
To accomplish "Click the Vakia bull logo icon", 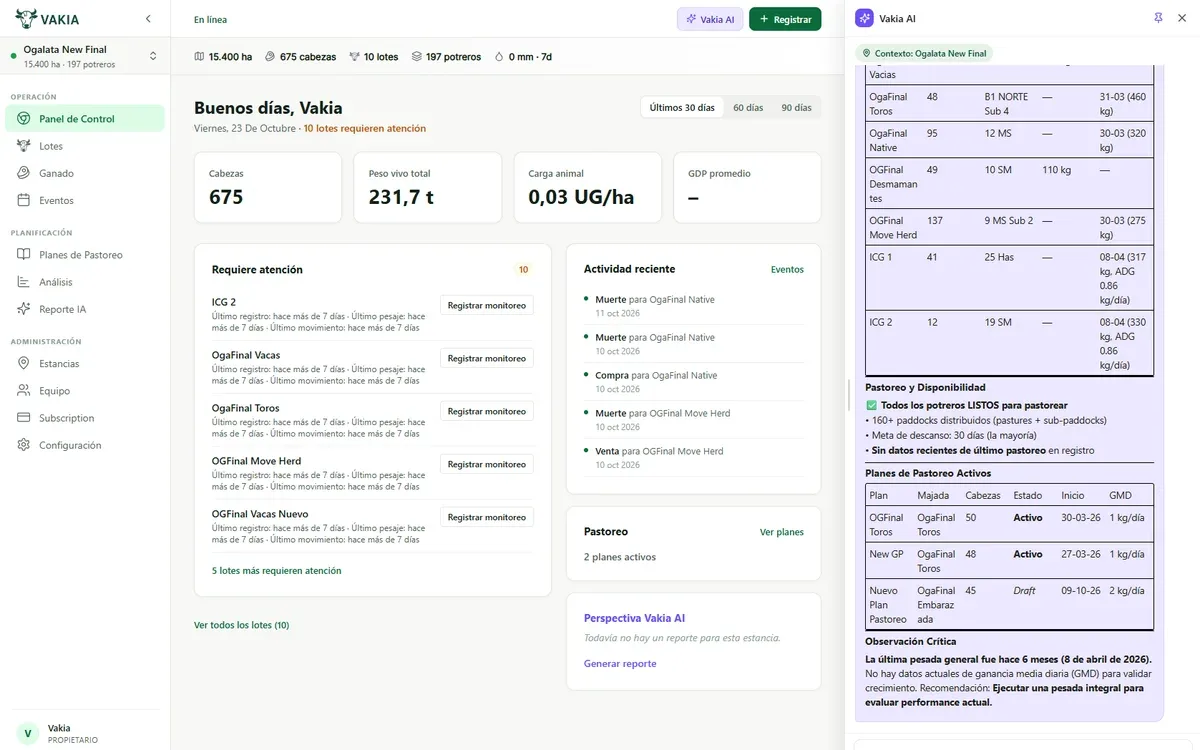I will tap(26, 19).
